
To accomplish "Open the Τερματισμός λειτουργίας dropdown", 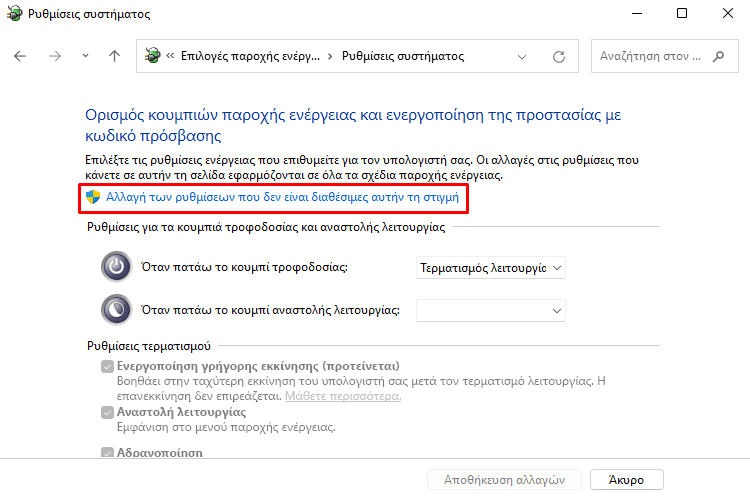I will point(491,268).
